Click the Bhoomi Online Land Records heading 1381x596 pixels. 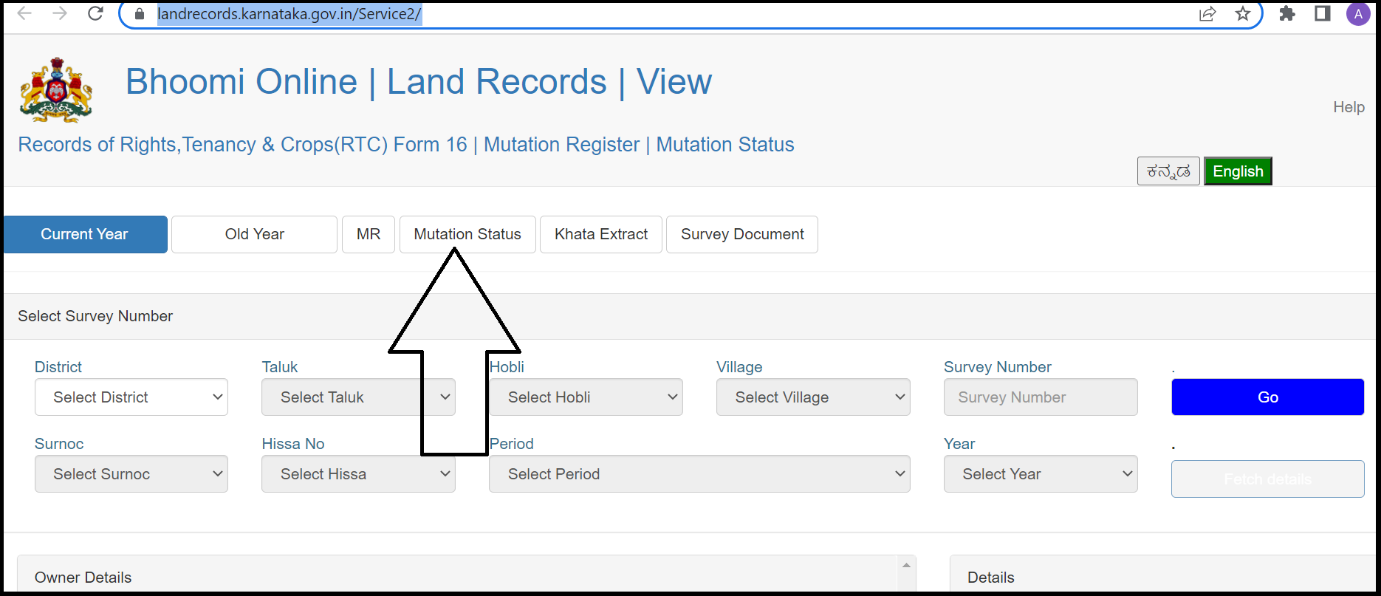[x=419, y=82]
